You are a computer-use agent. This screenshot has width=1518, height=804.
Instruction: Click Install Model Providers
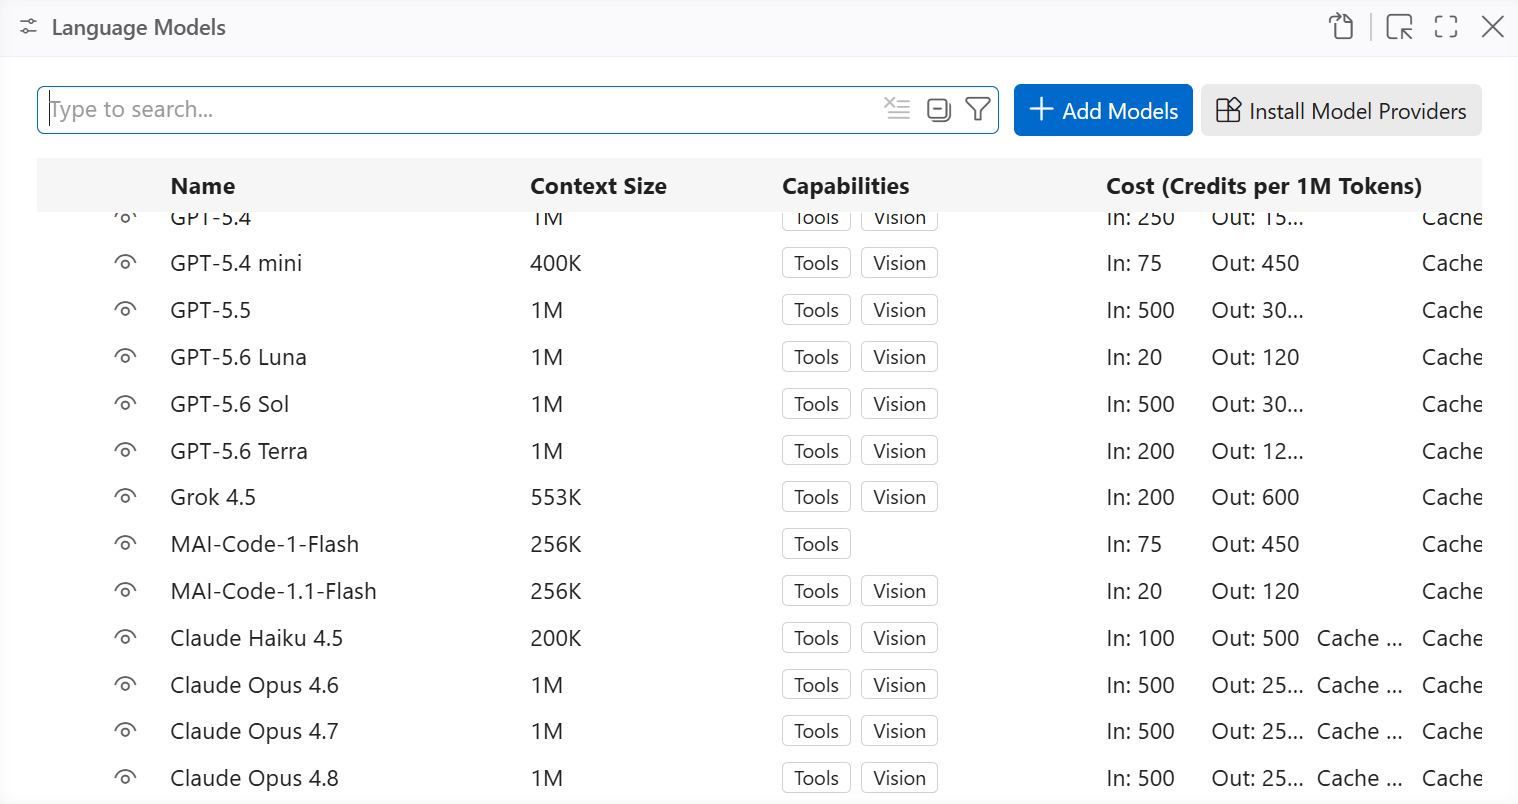click(x=1341, y=110)
